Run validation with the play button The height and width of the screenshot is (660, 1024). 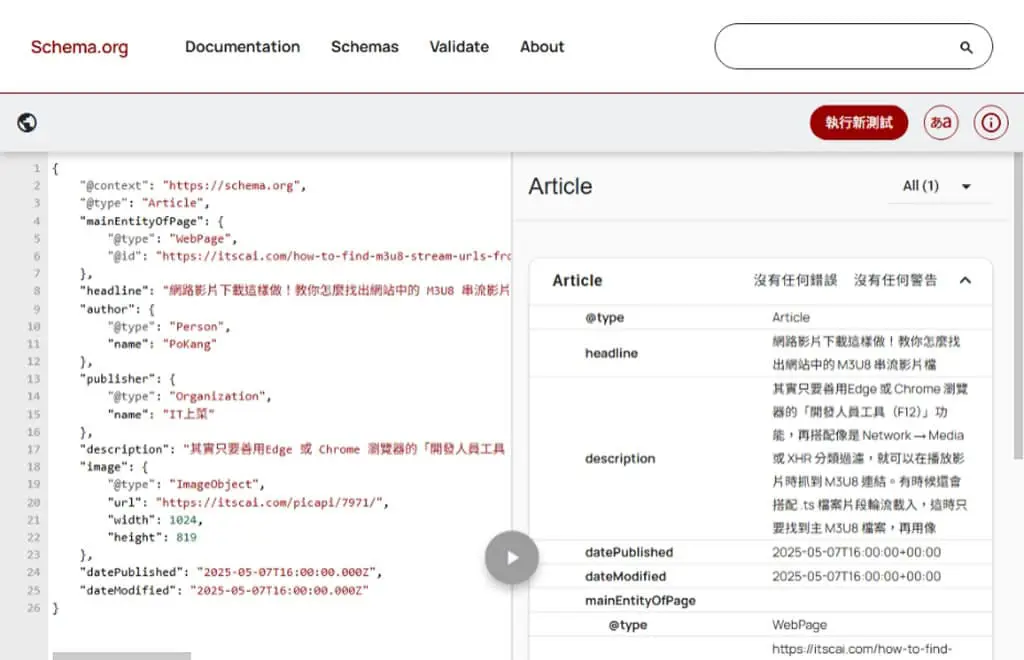click(511, 558)
